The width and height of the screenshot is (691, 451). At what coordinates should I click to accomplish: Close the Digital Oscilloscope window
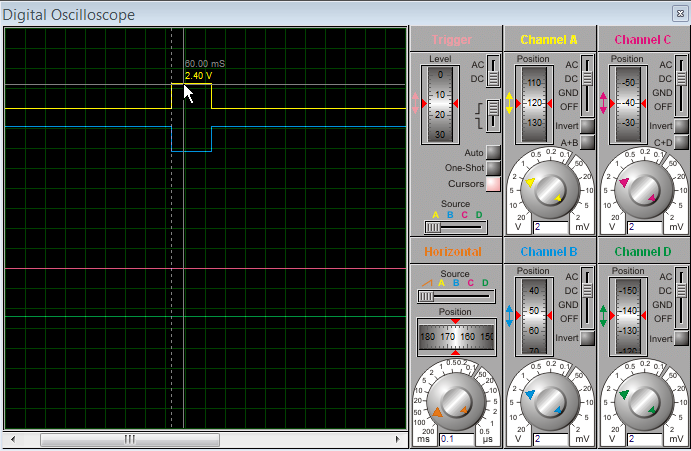[x=680, y=14]
